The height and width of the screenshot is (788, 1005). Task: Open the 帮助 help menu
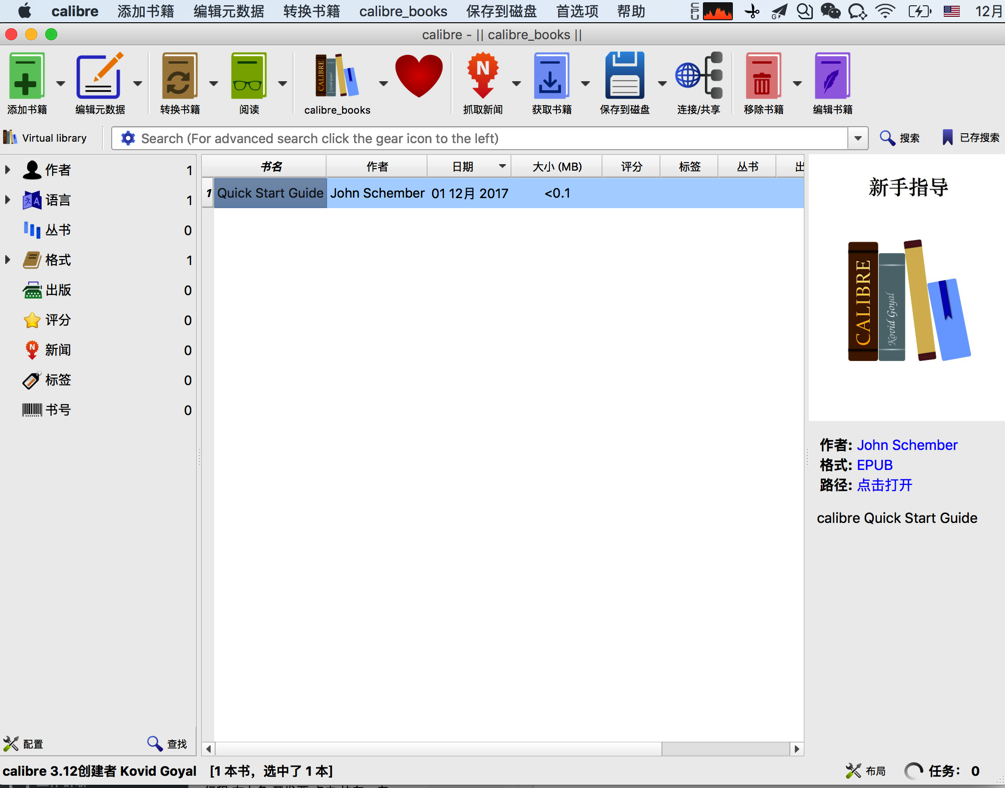pos(631,11)
